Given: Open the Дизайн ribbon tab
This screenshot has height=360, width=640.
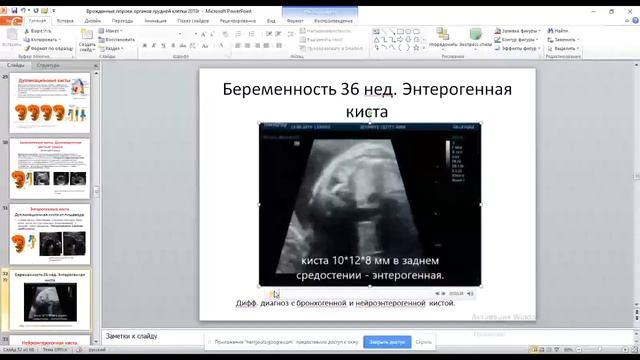Looking at the screenshot, I should pos(93,20).
